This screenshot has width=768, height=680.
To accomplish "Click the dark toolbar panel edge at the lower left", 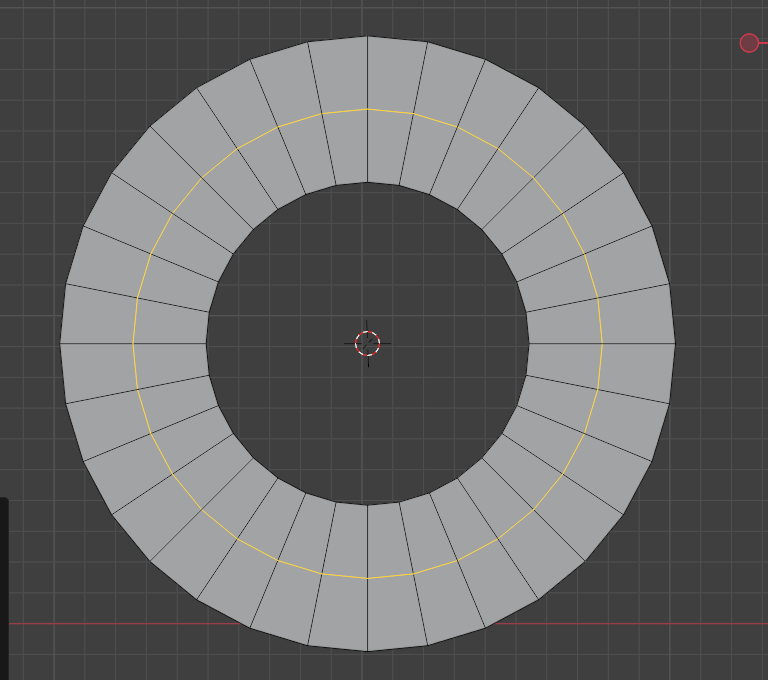I will tap(4, 588).
